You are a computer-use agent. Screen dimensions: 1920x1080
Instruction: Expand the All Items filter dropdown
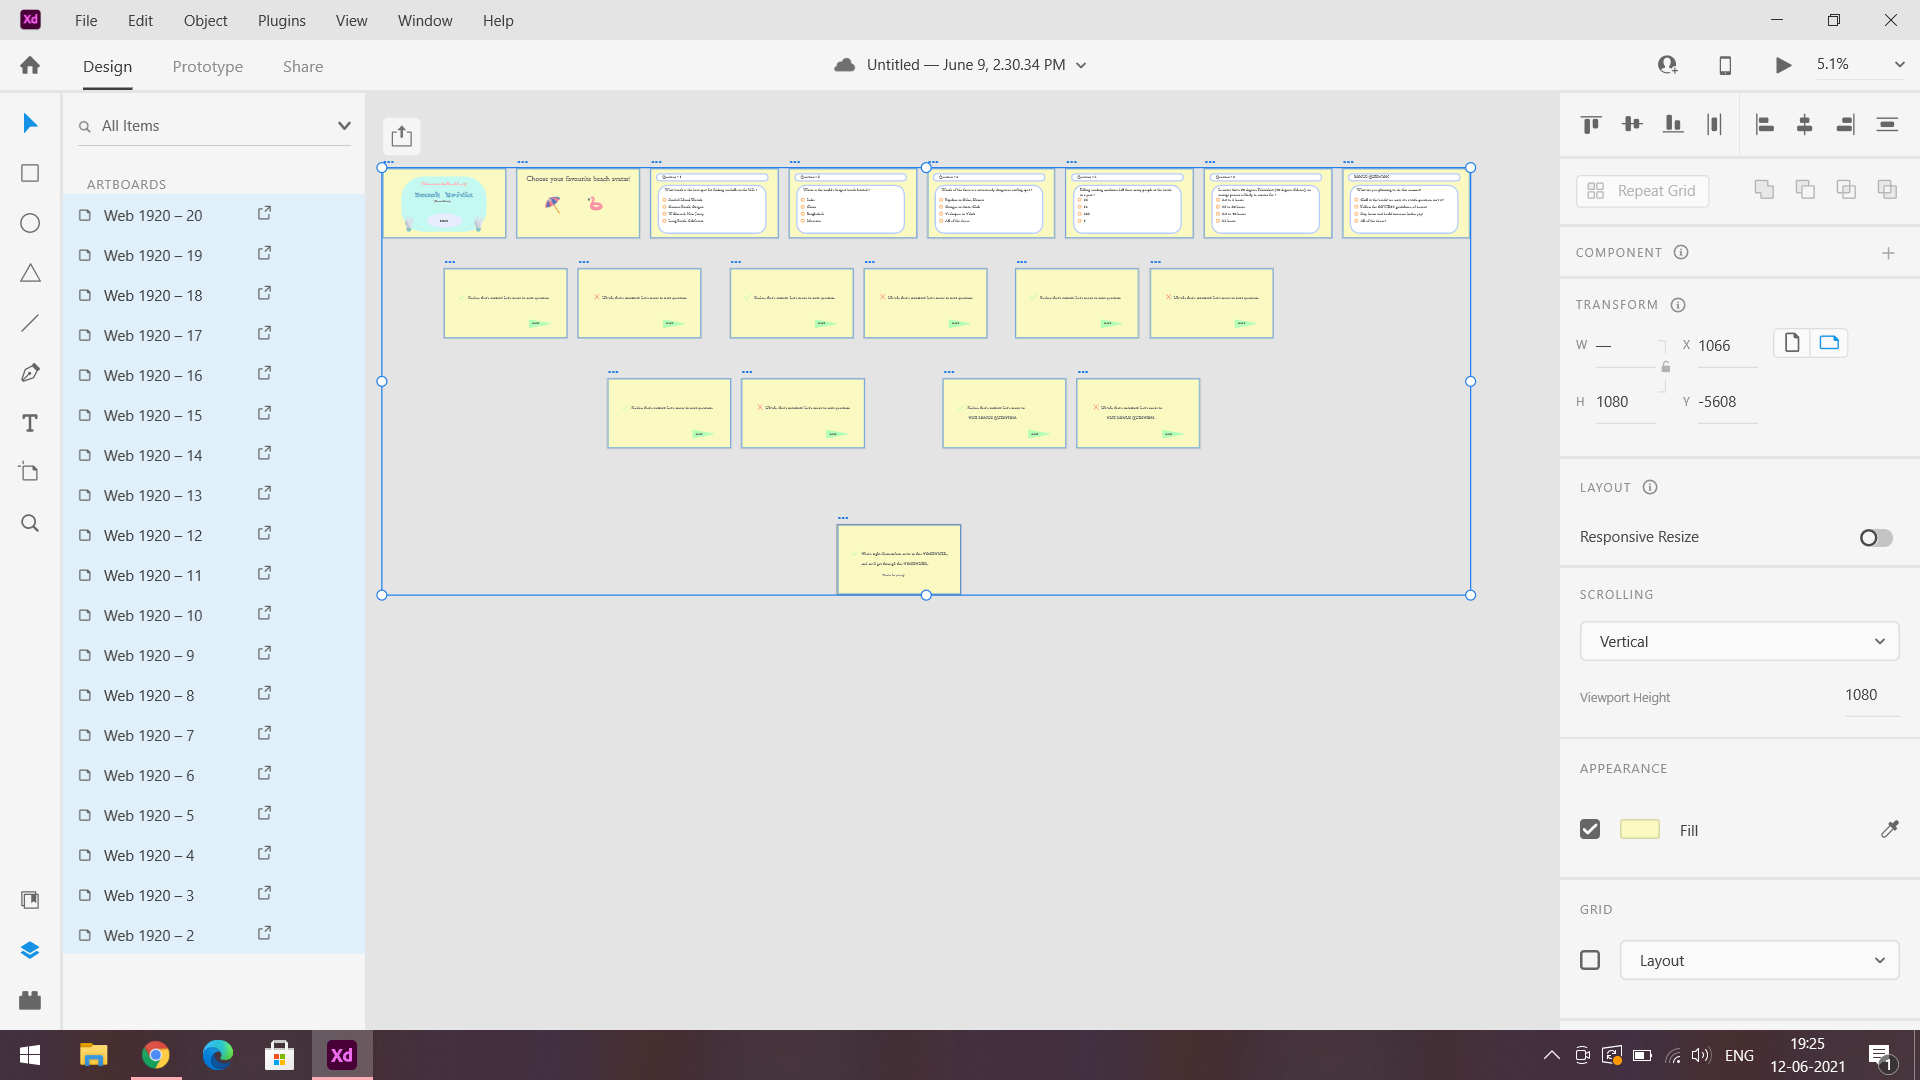[344, 126]
